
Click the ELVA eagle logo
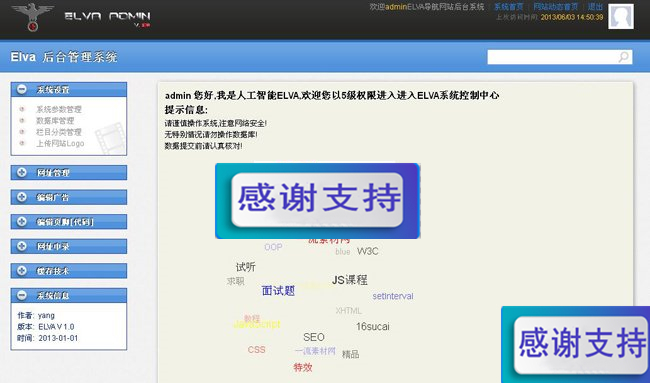tap(33, 17)
